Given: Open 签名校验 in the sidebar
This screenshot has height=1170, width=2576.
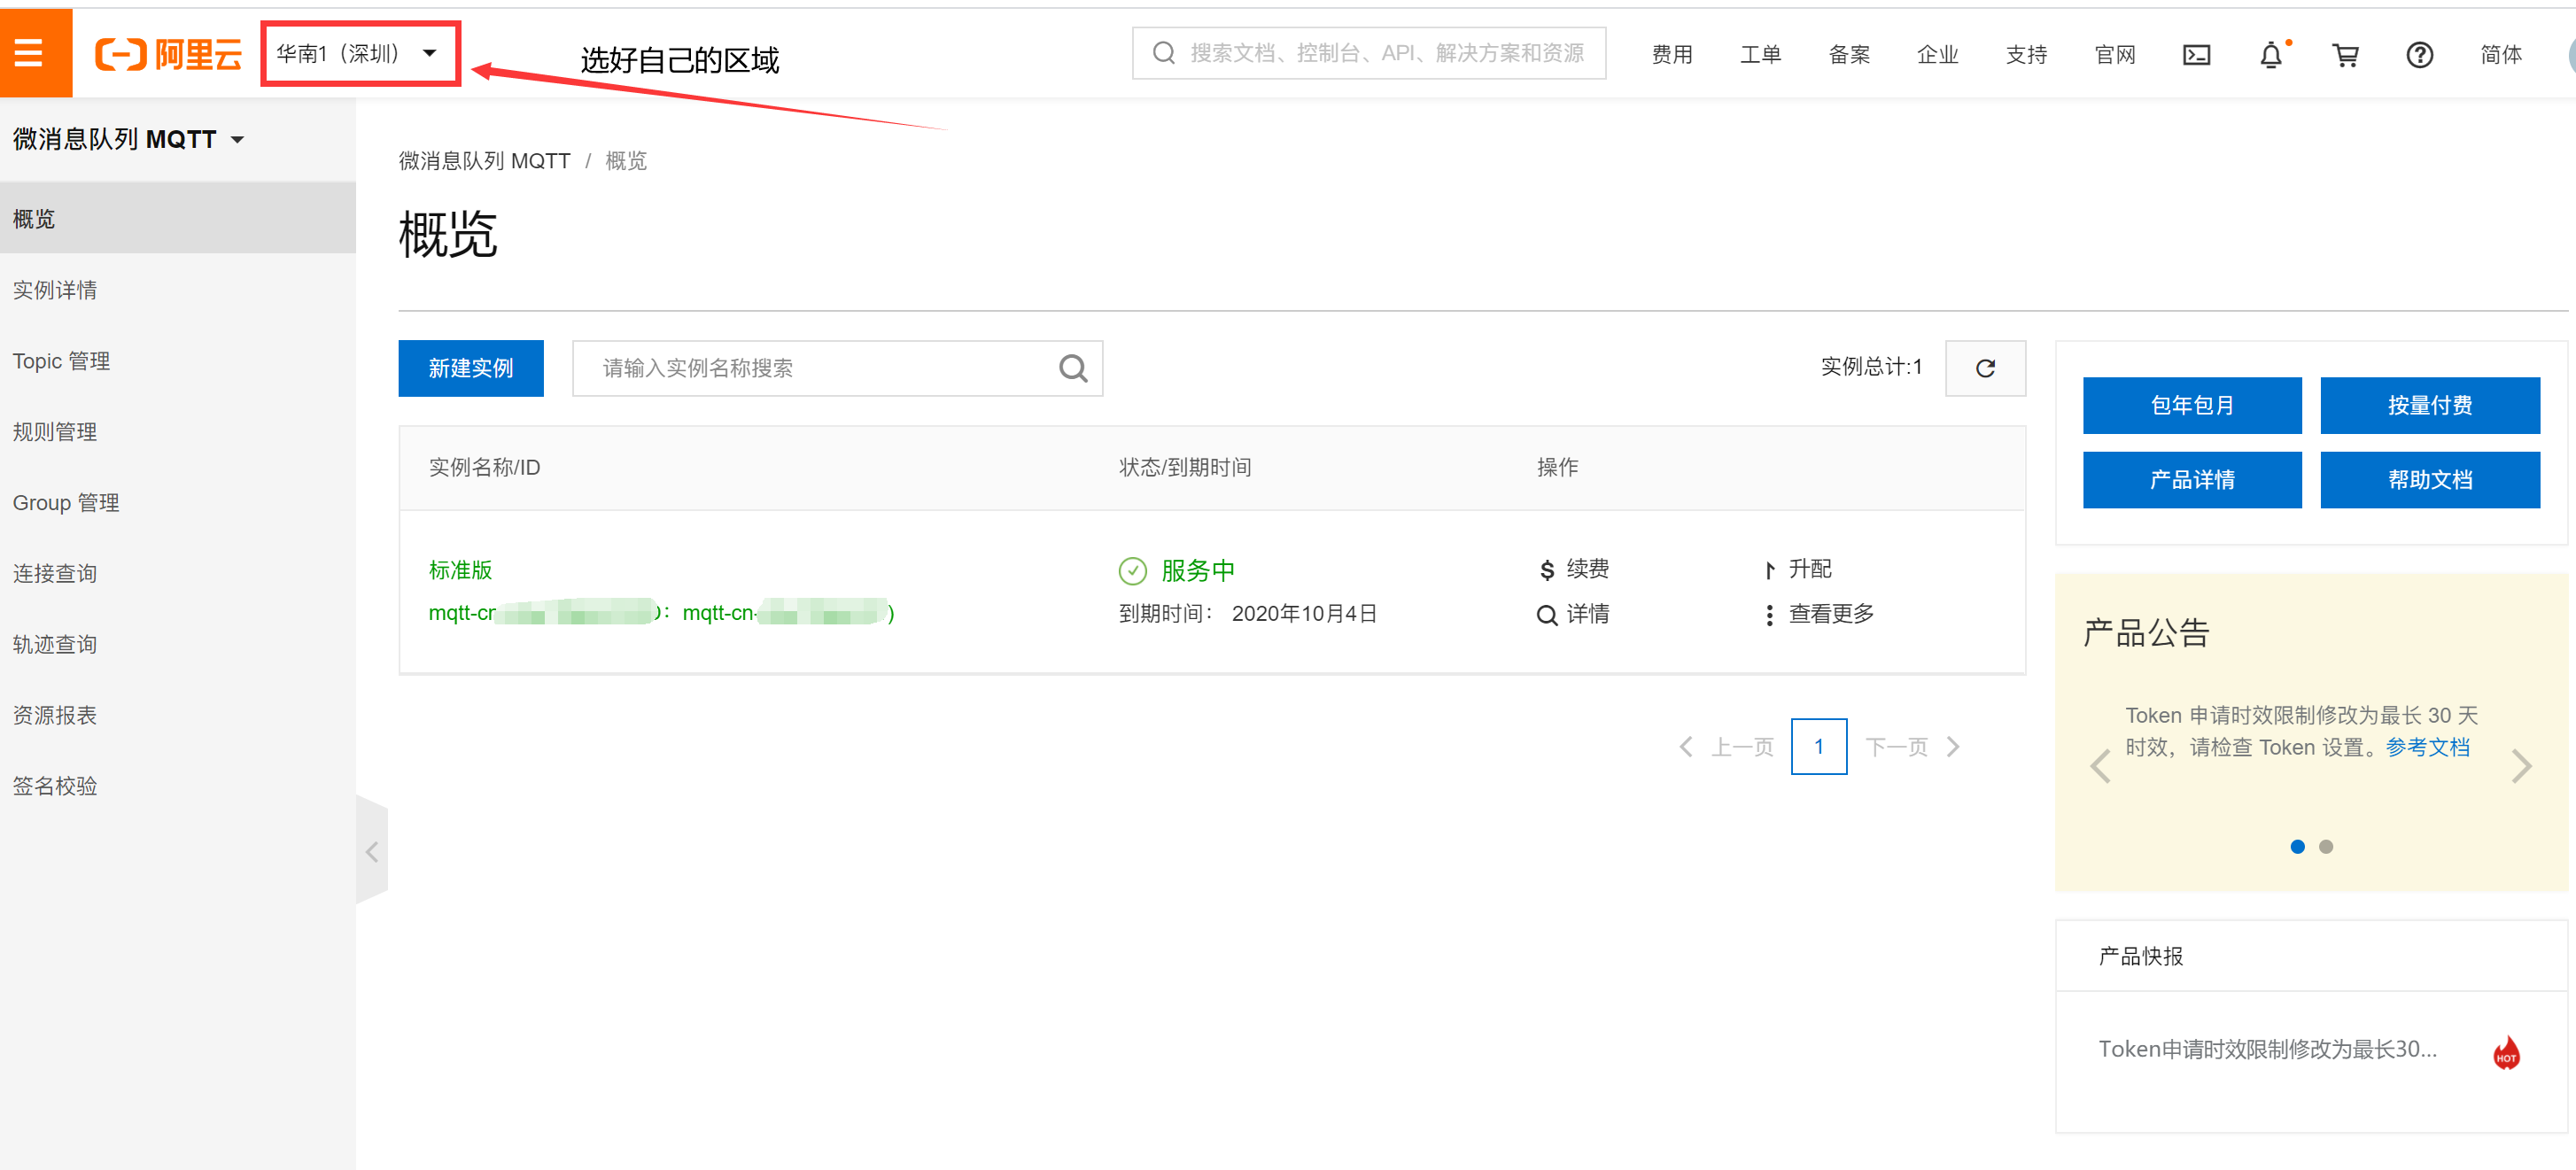Looking at the screenshot, I should (x=178, y=786).
